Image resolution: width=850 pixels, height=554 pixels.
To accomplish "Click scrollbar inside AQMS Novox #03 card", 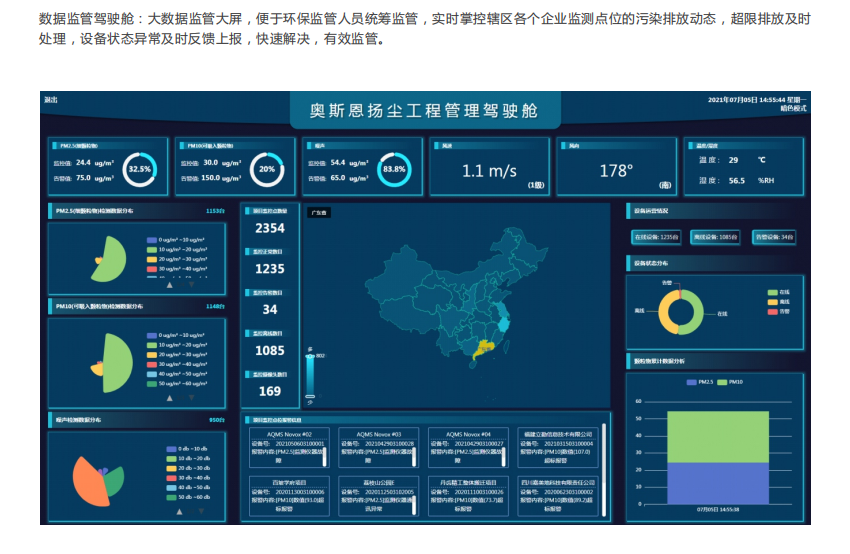I will 414,456.
